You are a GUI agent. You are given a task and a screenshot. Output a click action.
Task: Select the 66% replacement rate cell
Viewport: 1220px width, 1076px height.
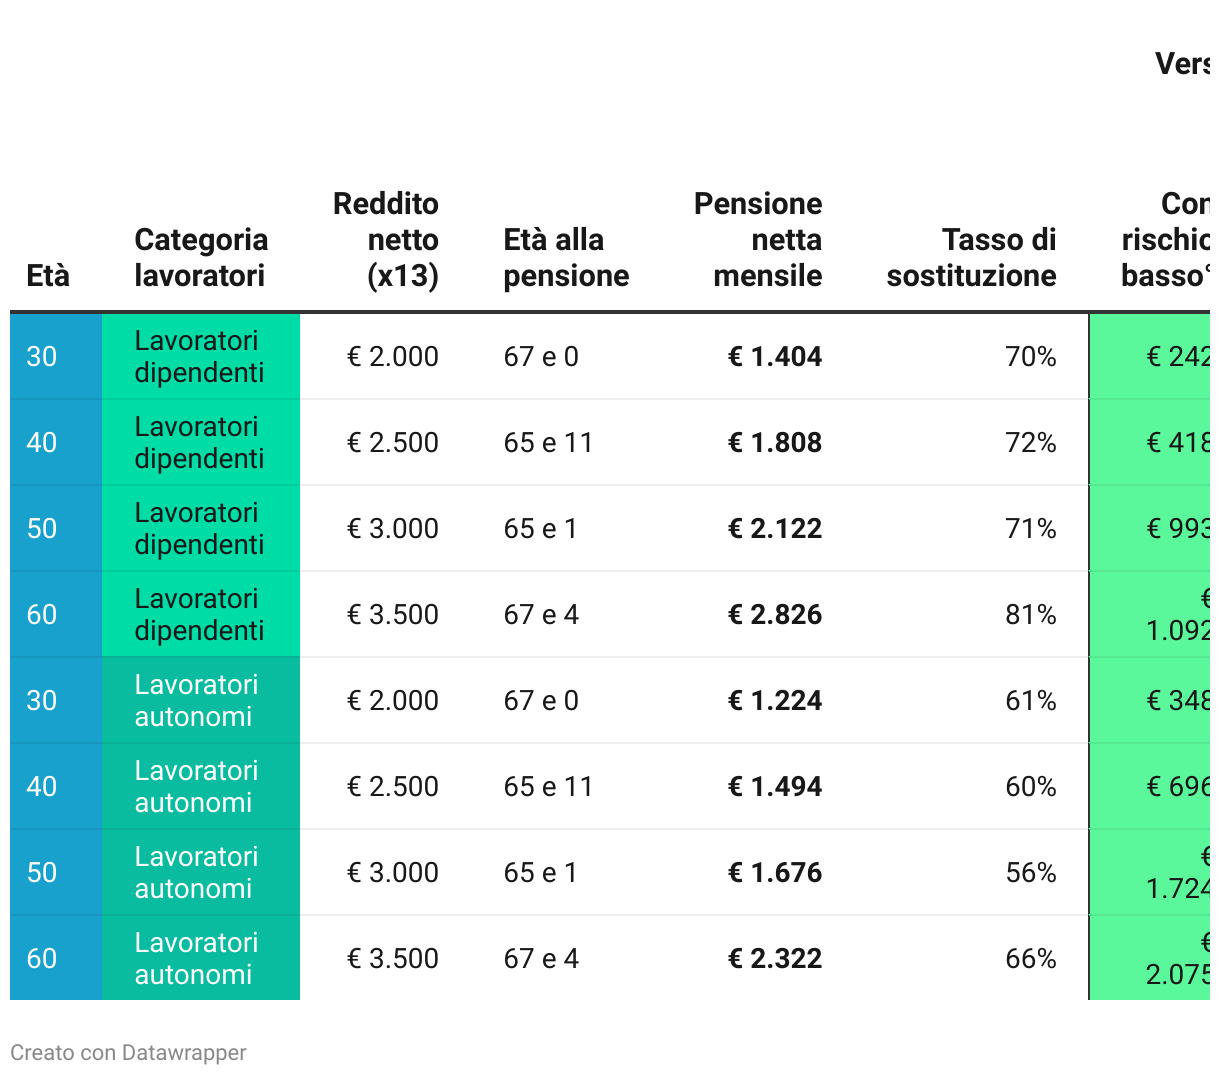(x=1031, y=959)
